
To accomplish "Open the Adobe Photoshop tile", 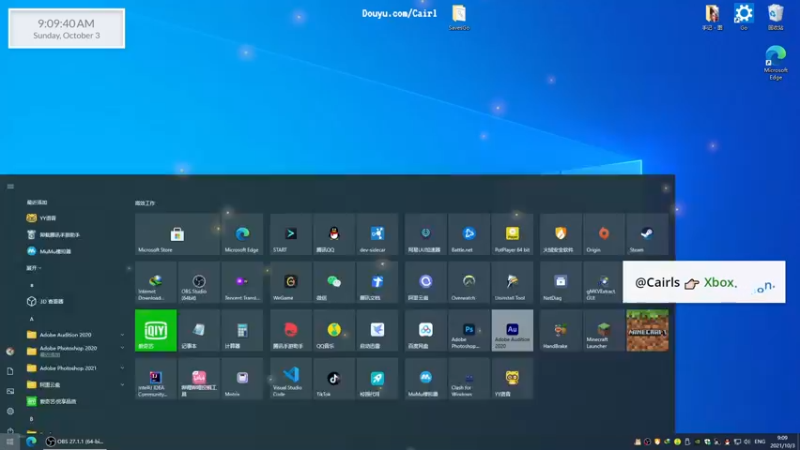I will [469, 330].
